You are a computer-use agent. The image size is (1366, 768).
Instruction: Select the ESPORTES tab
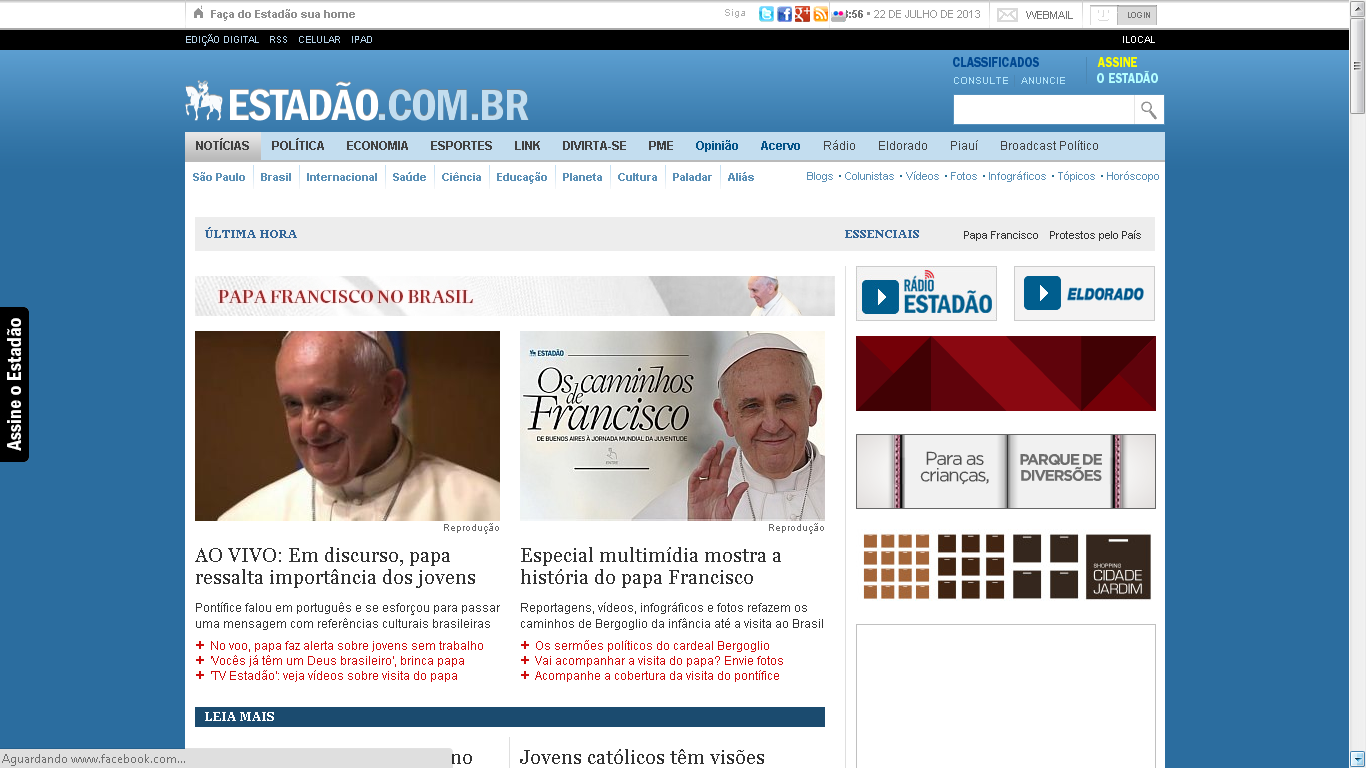tap(461, 146)
